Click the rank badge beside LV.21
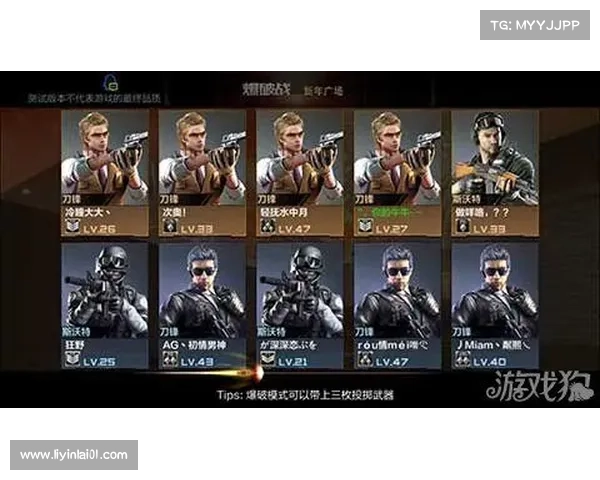The height and width of the screenshot is (480, 600). (x=267, y=359)
